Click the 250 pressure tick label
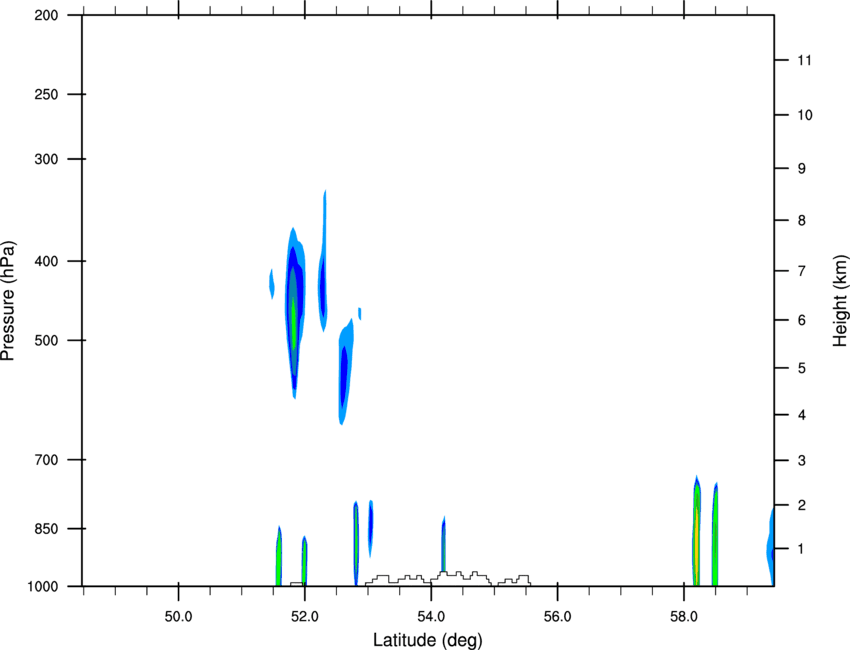Viewport: 850px width, 650px height. pyautogui.click(x=46, y=94)
